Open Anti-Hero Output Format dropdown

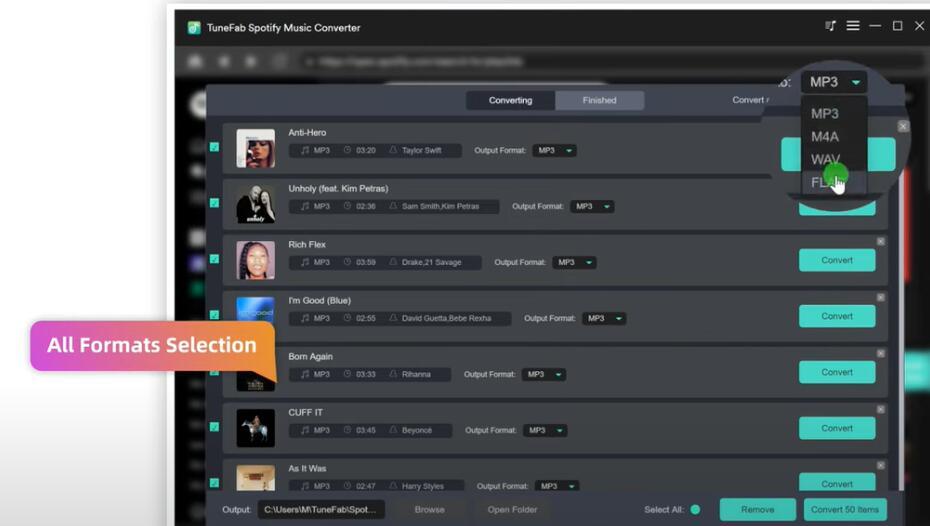(555, 151)
